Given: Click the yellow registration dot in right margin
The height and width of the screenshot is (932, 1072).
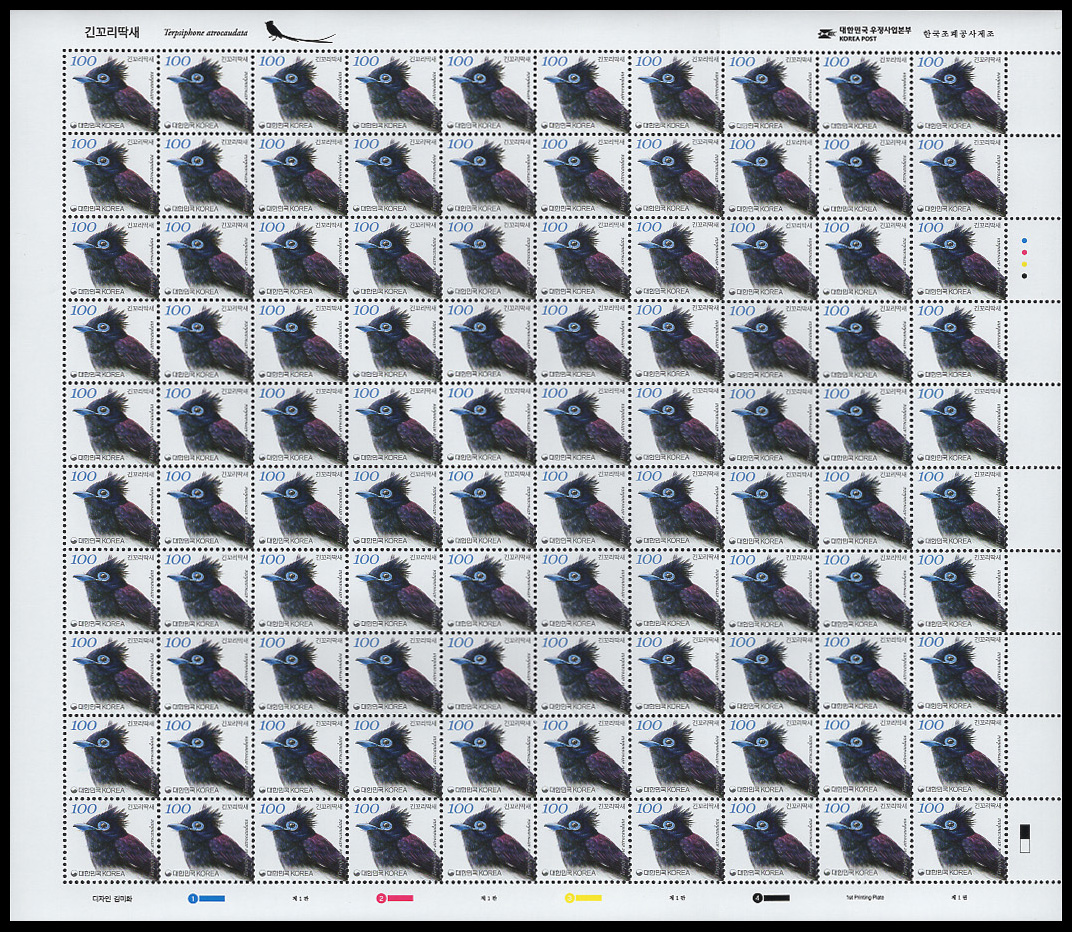Looking at the screenshot, I should (x=1025, y=264).
